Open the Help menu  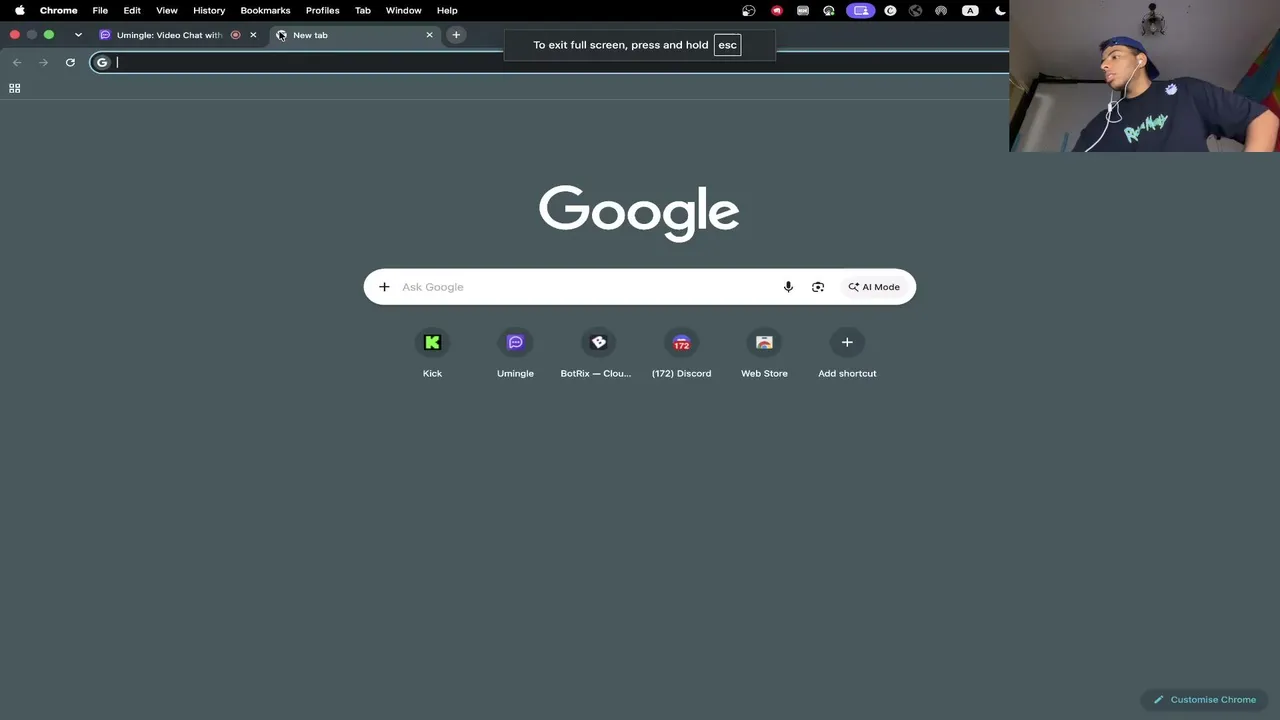[447, 10]
